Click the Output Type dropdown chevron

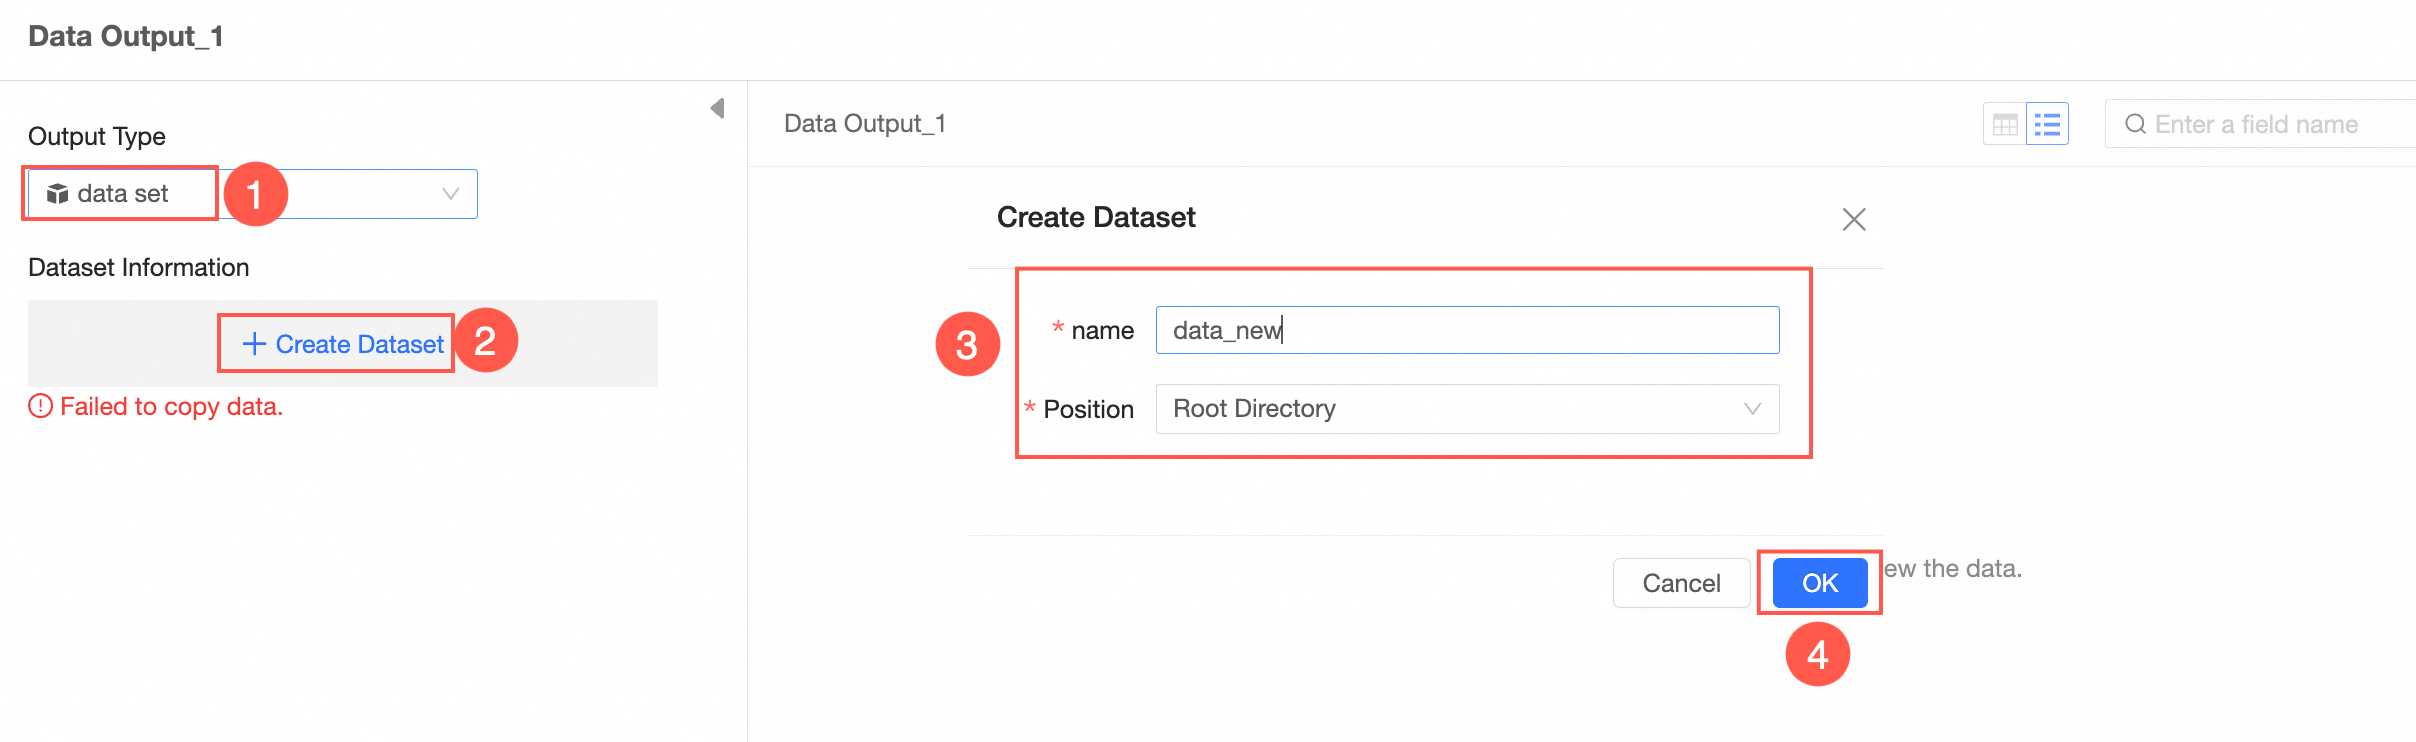[x=451, y=194]
